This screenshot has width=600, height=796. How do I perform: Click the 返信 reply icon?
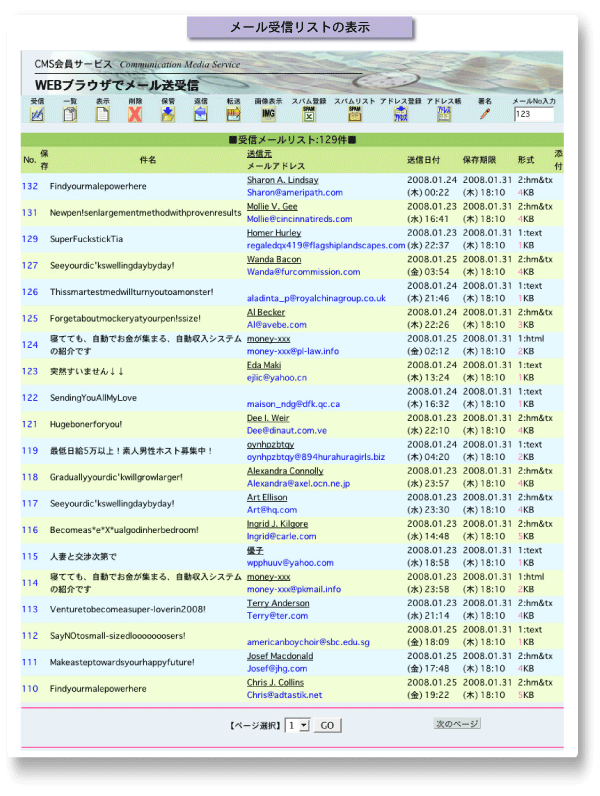(x=201, y=114)
